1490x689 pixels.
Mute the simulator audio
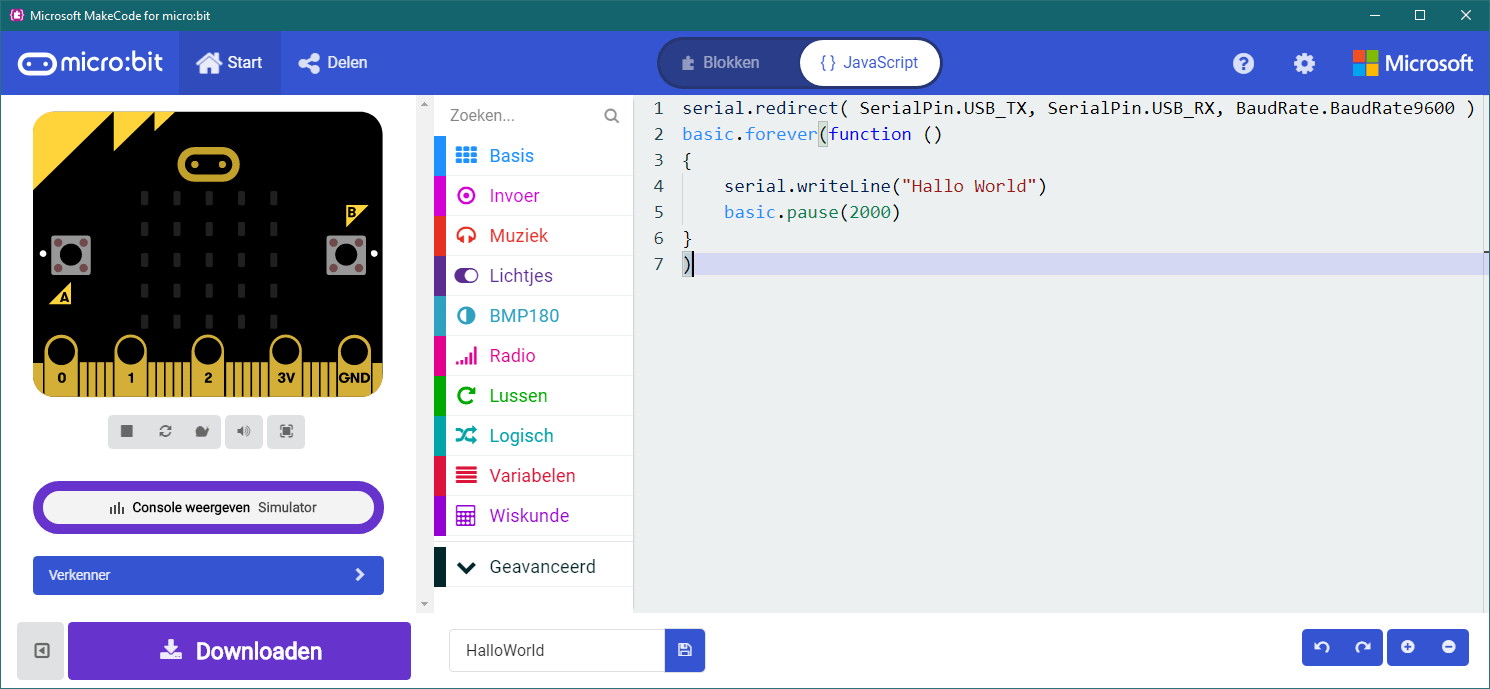pos(244,431)
